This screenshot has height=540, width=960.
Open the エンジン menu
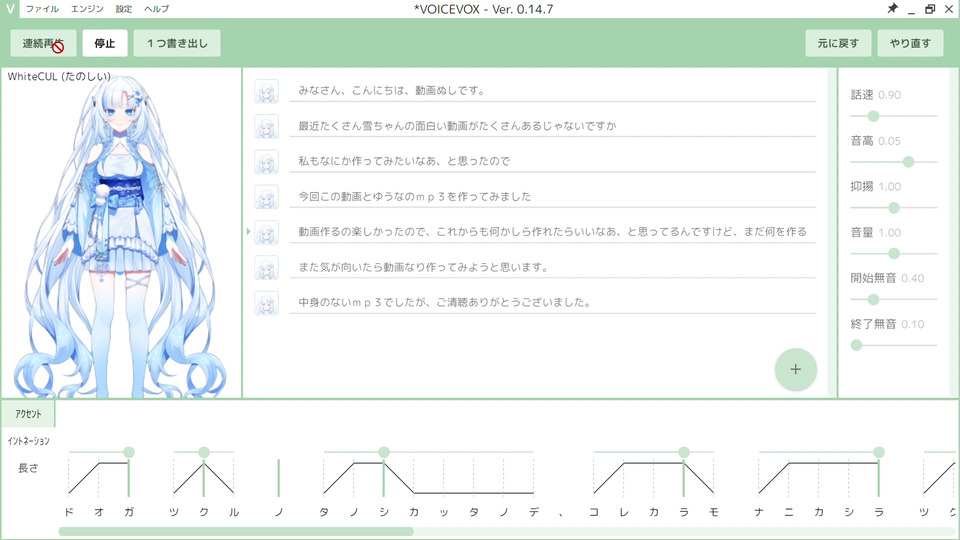tap(87, 9)
